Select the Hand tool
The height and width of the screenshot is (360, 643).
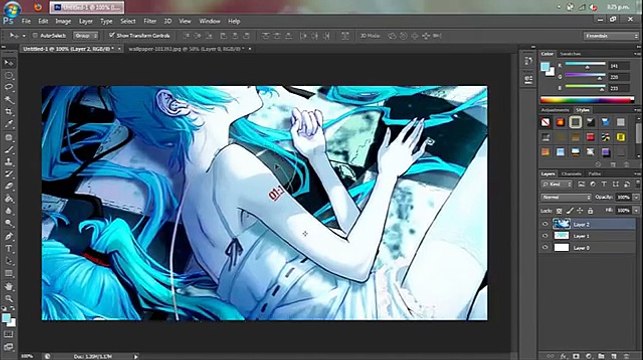[9, 287]
